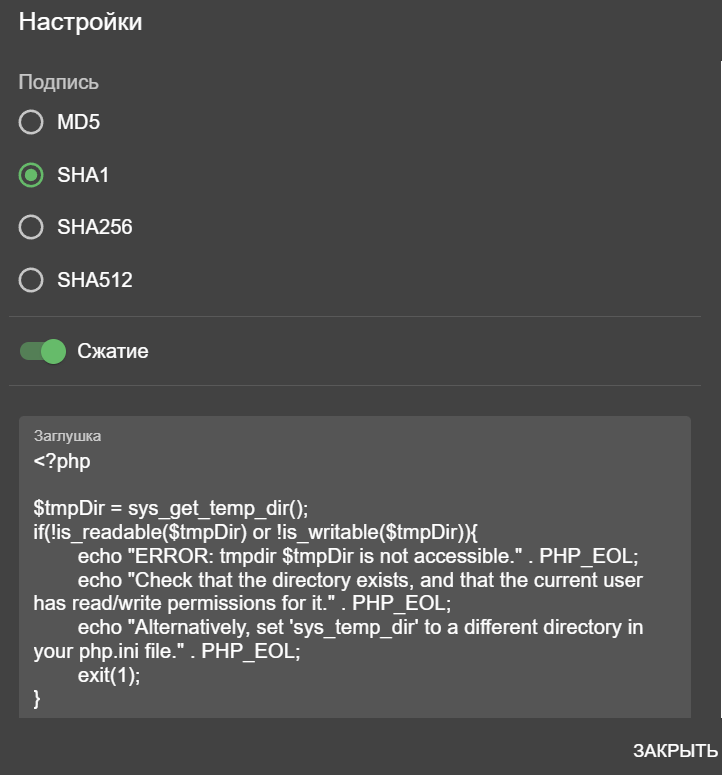Click the SHA512 text label
722x775 pixels.
(x=94, y=280)
